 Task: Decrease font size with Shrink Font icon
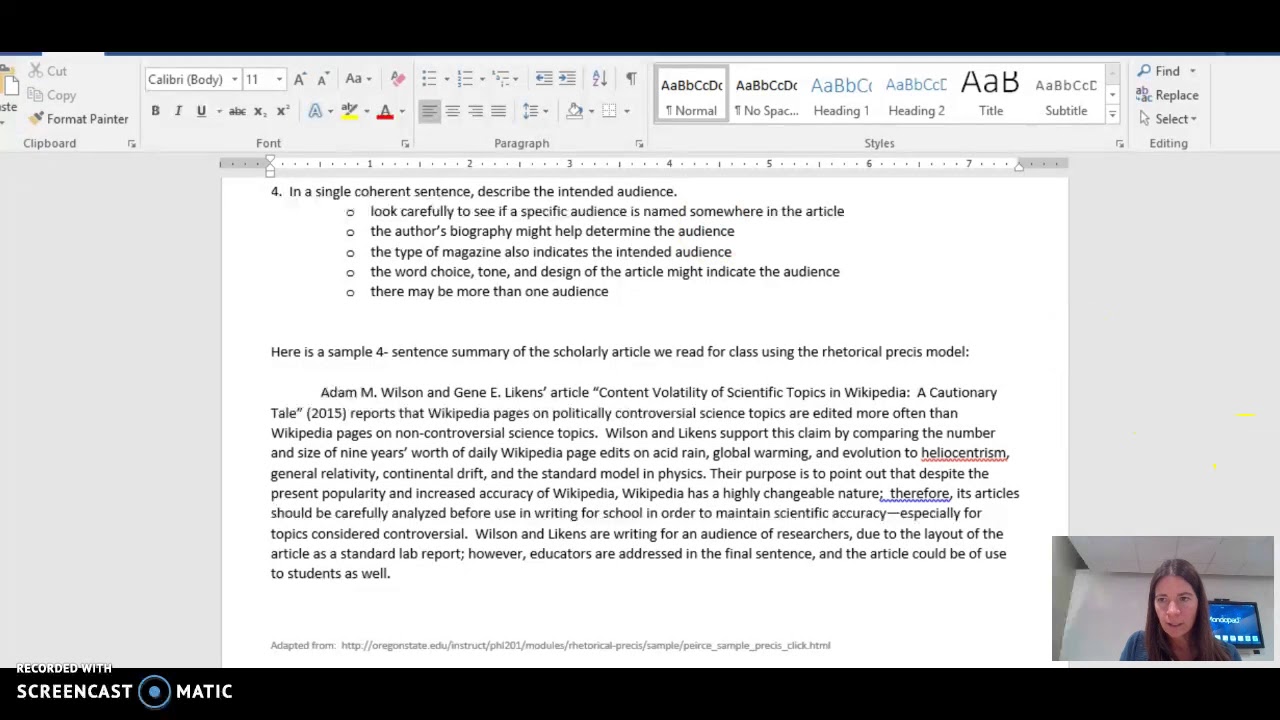[323, 79]
